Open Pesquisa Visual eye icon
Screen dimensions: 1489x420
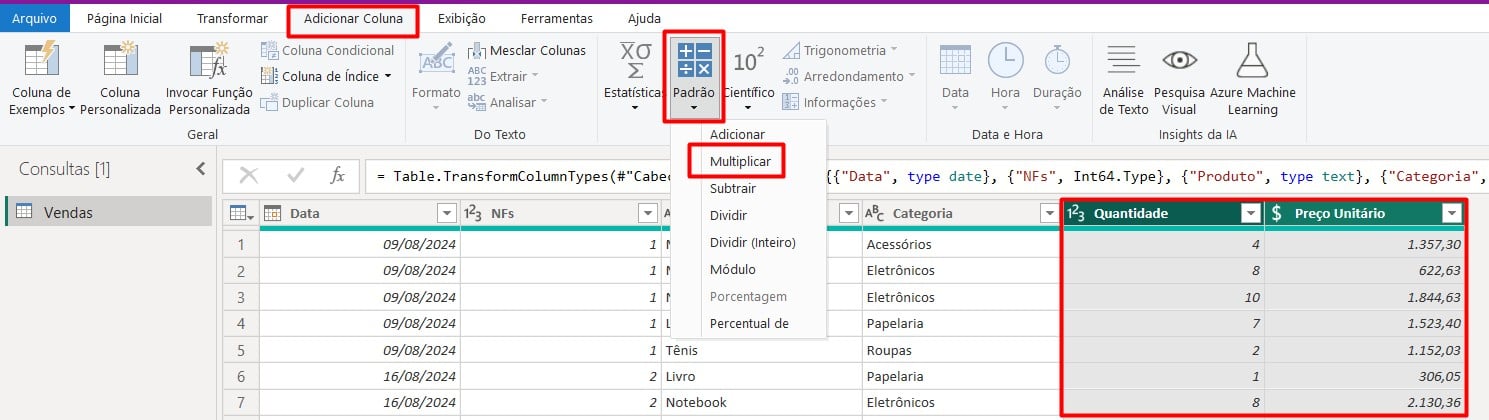1180,61
